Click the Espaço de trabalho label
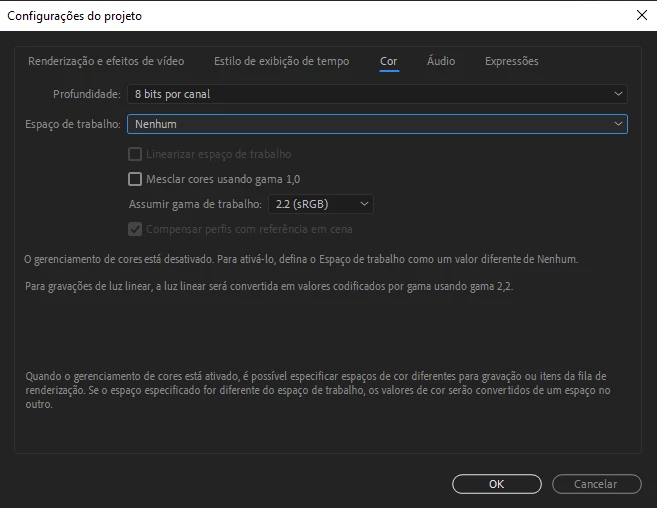 [x=73, y=124]
